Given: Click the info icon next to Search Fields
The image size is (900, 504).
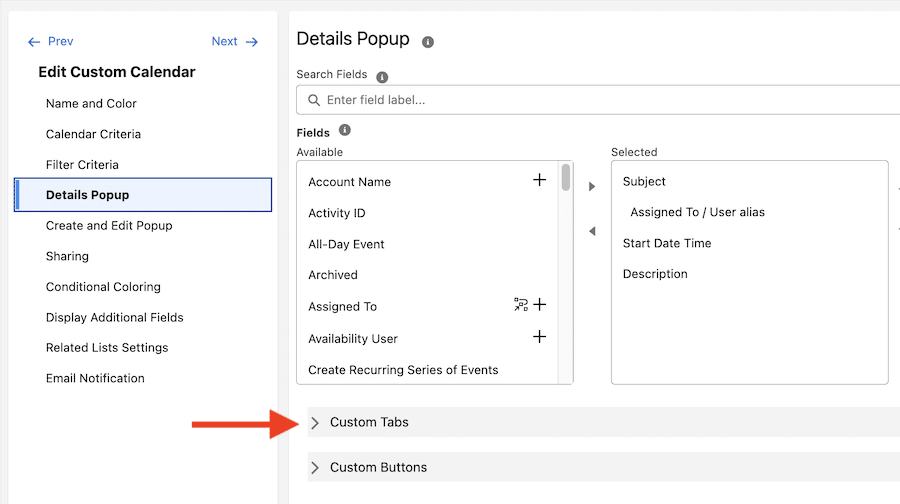Looking at the screenshot, I should (382, 77).
